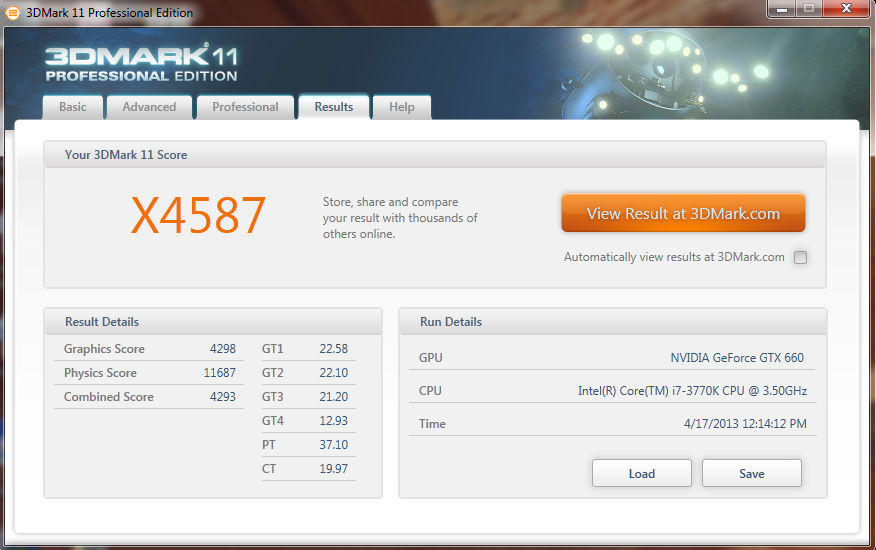
Task: Click the Physics Score label
Action: coord(100,373)
